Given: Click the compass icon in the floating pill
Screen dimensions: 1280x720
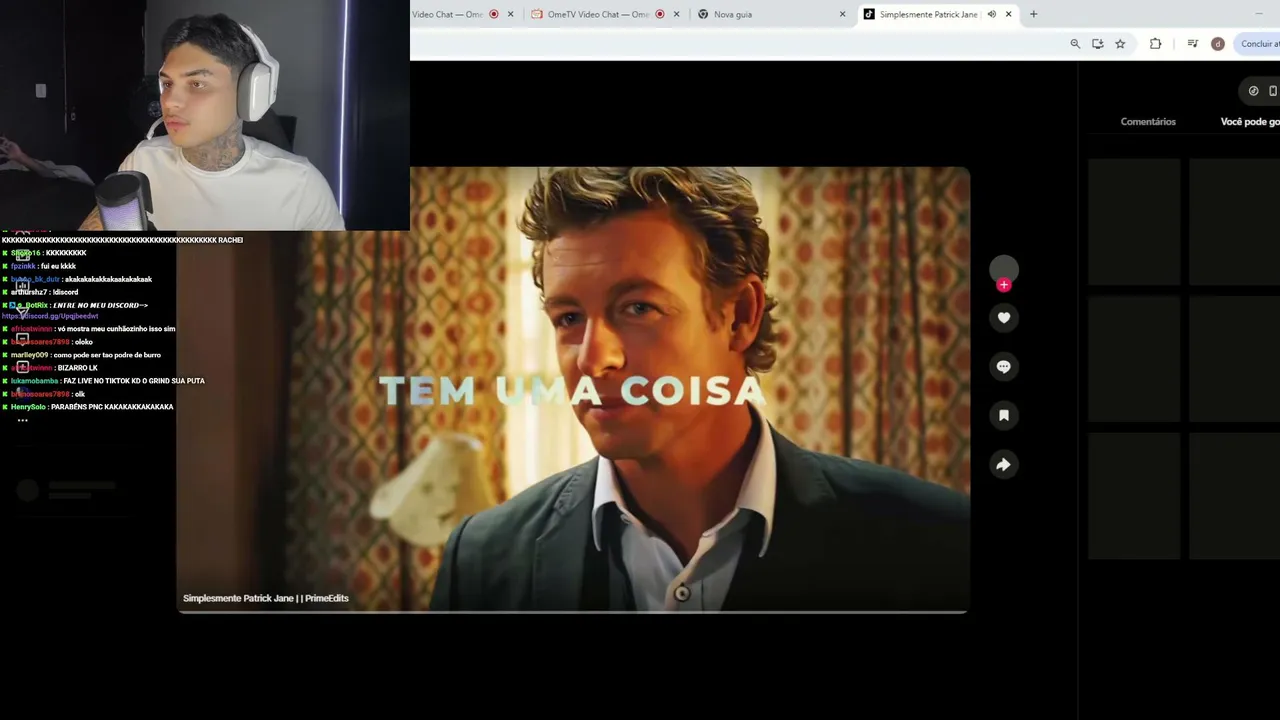Looking at the screenshot, I should coord(1253,91).
